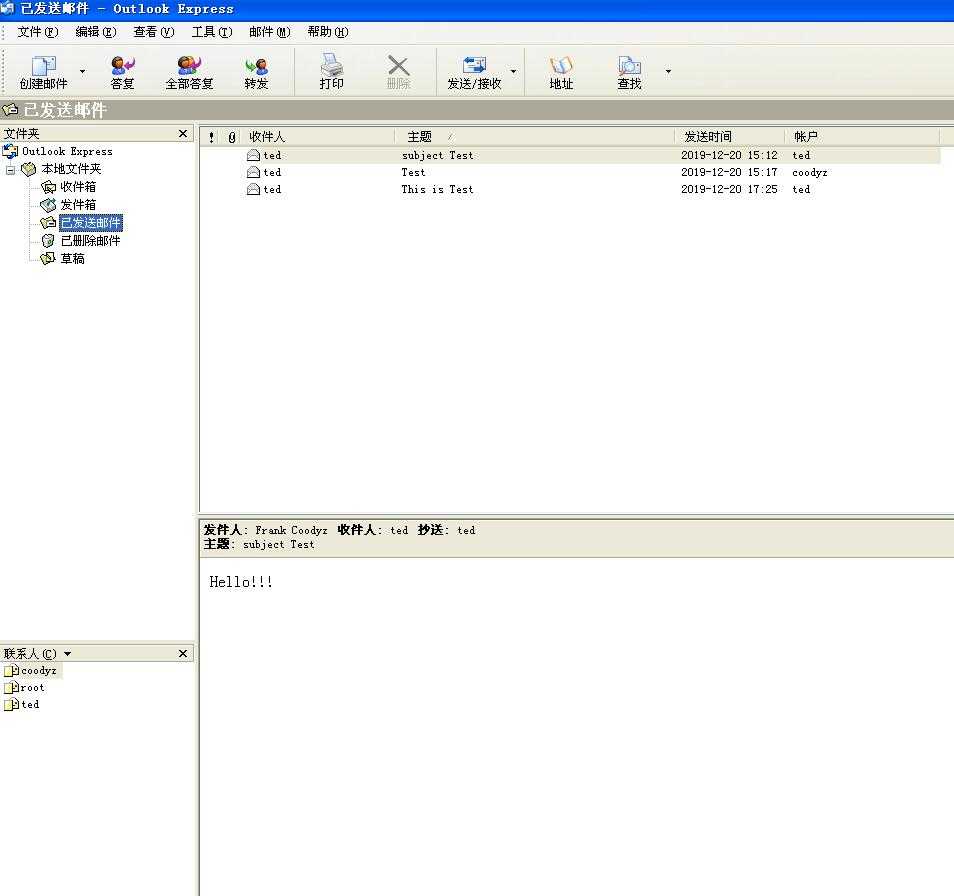This screenshot has width=954, height=896.
Task: Open the 地址 (Addresses) book icon
Action: point(561,72)
